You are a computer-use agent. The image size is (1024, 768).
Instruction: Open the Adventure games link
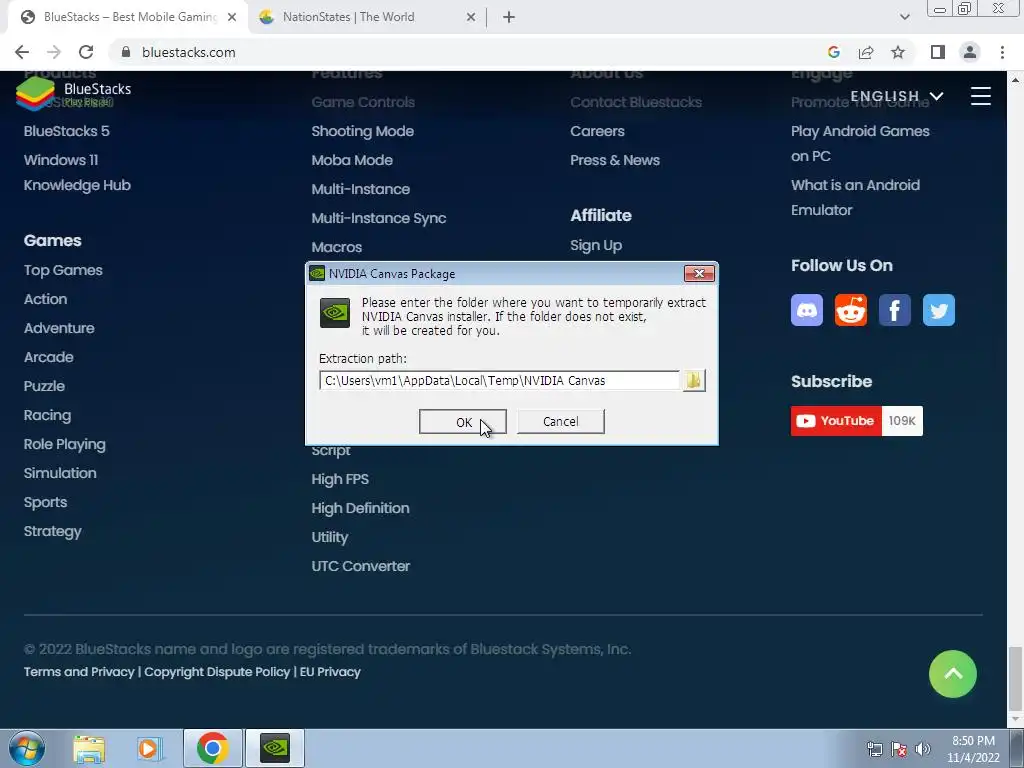coord(59,328)
